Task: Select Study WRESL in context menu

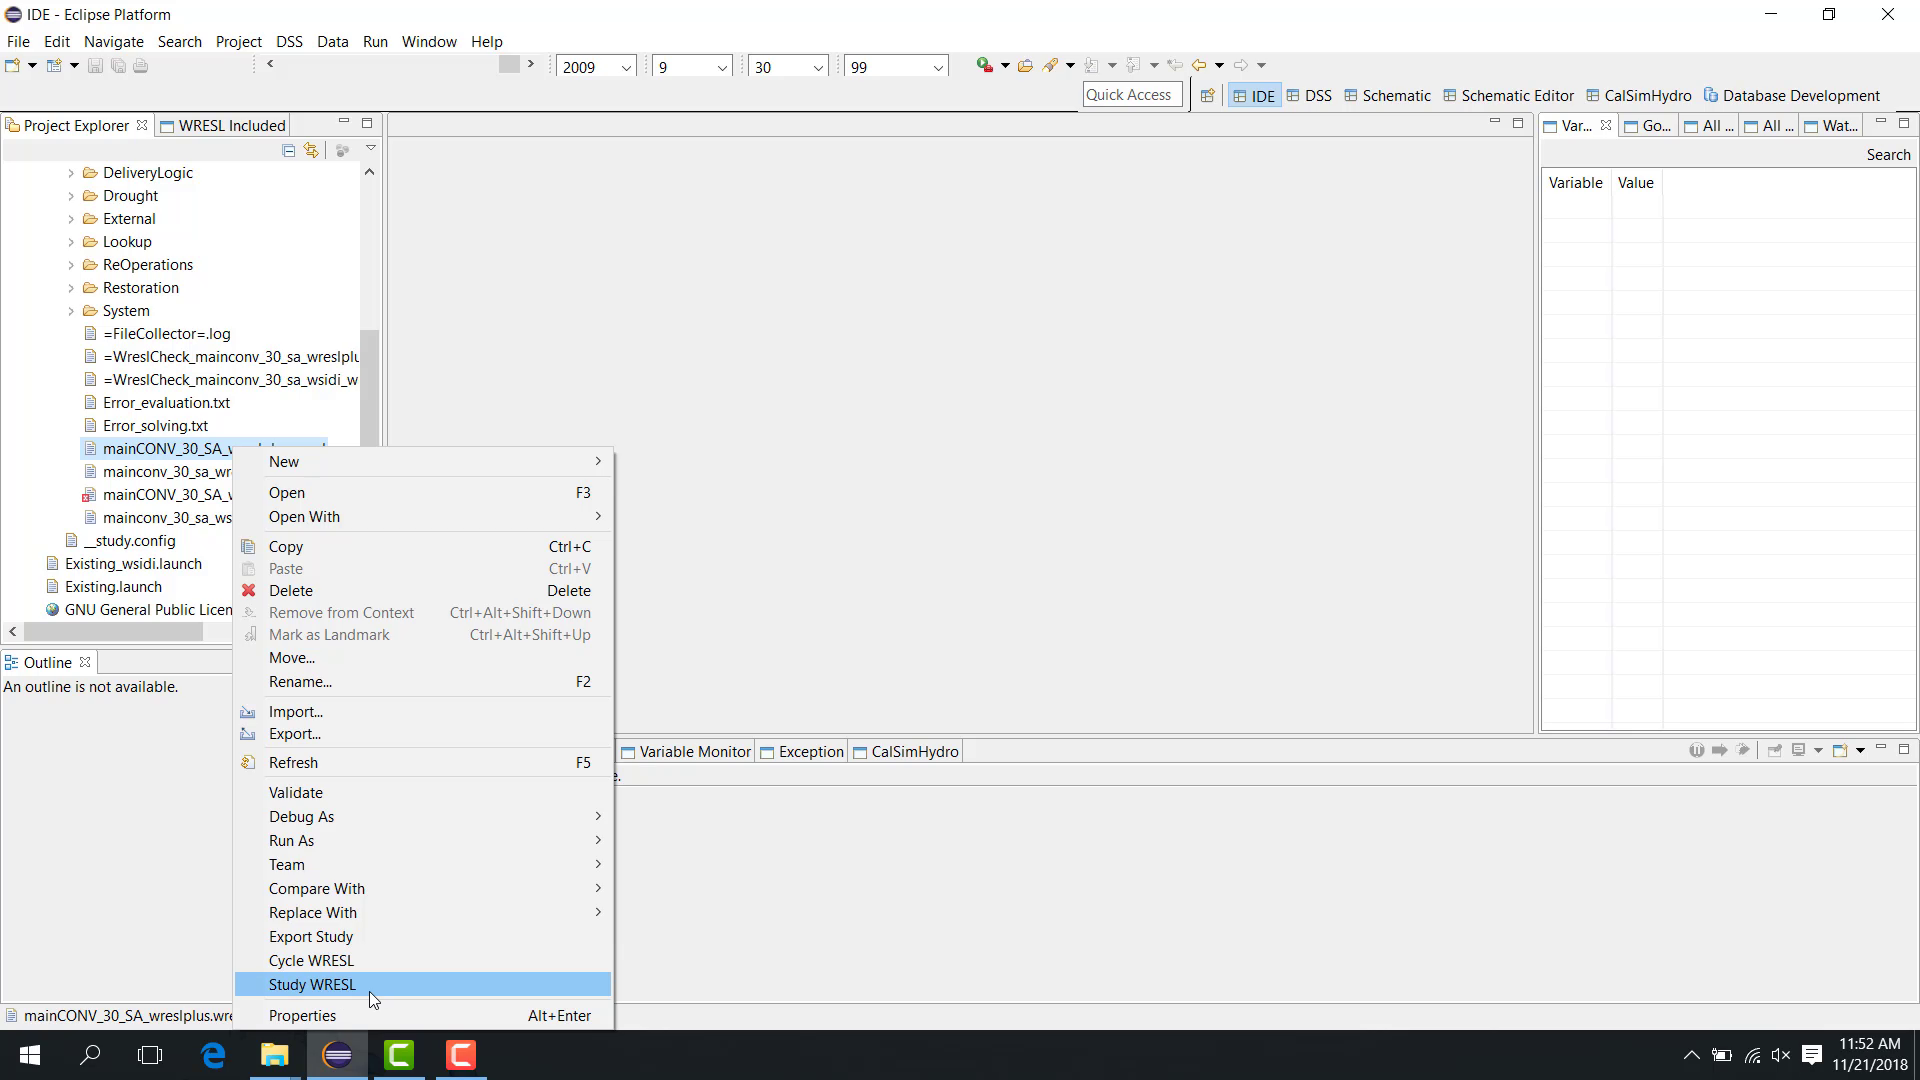Action: [x=422, y=985]
